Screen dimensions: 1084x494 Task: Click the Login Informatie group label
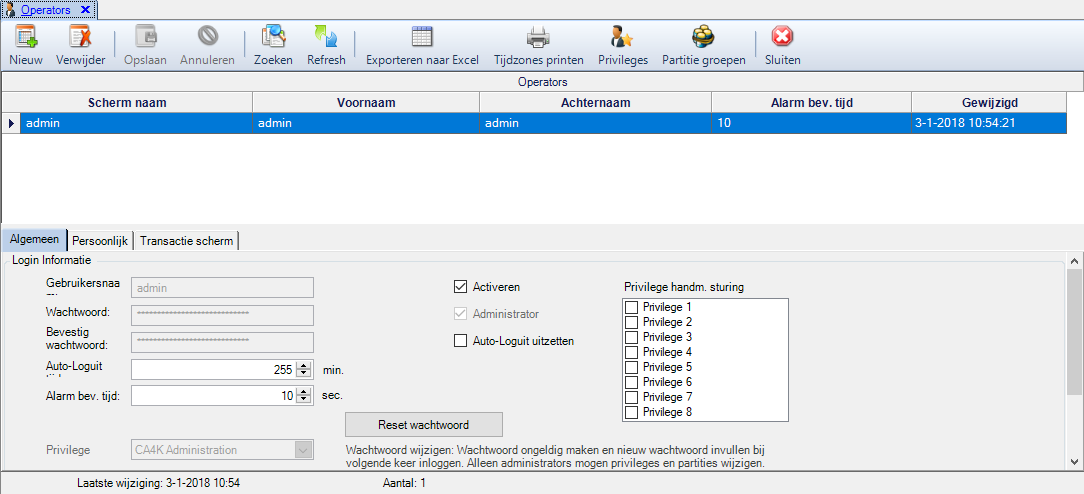[51, 260]
